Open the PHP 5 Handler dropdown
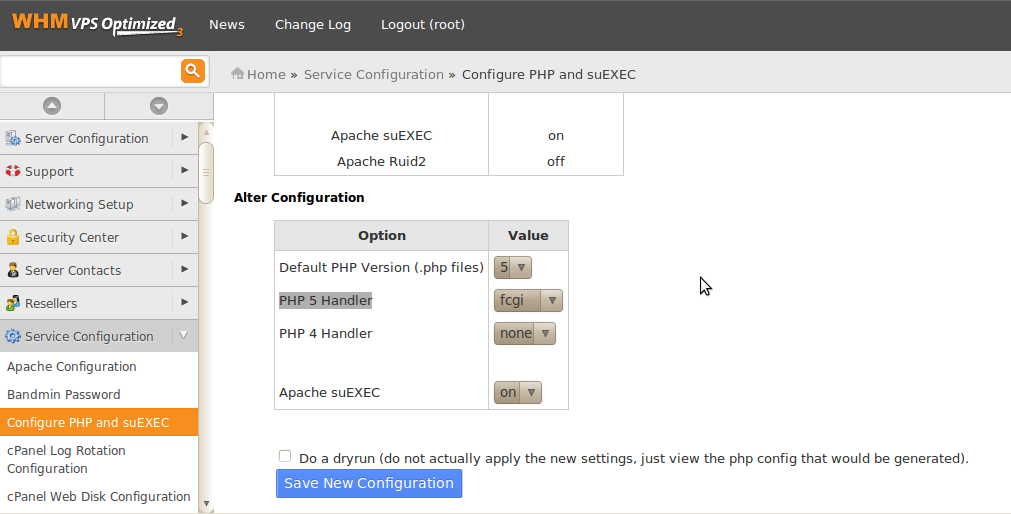The image size is (1011, 514). (x=528, y=300)
